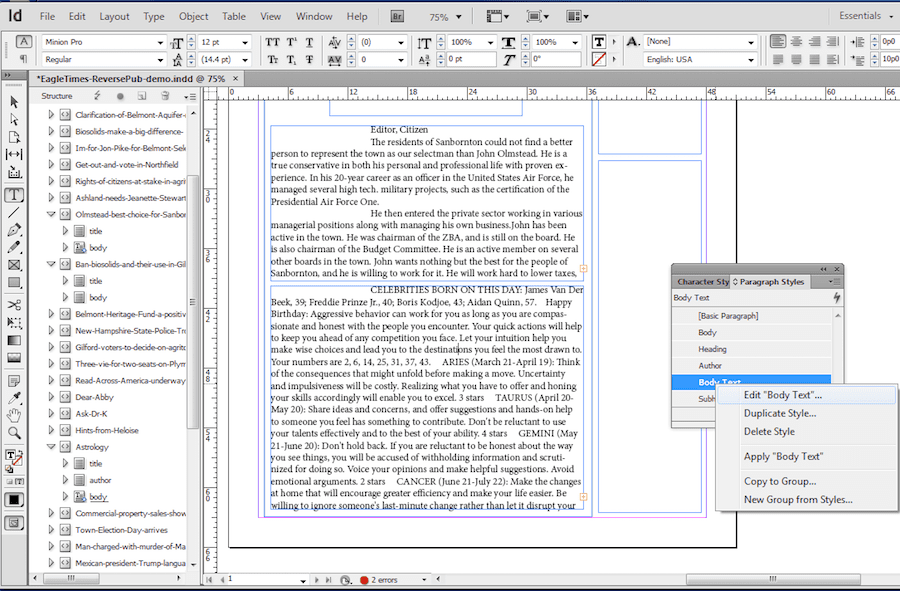This screenshot has width=900, height=591.
Task: Open the Minion Pro font family dropdown
Action: pos(160,42)
